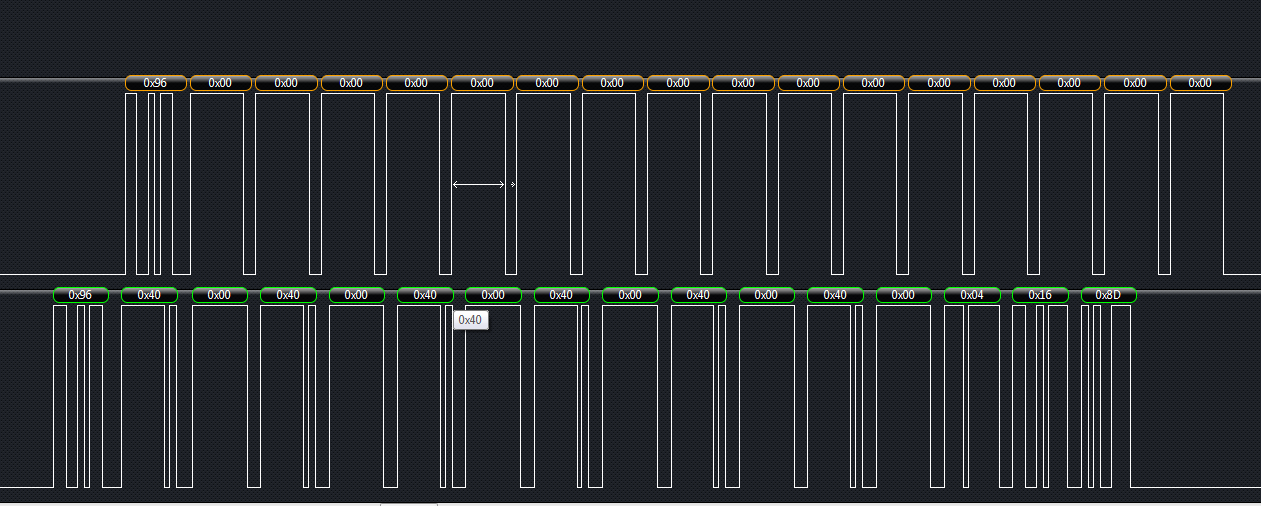Select the orange 0x96 label in the top channel
The width and height of the screenshot is (1261, 506).
156,83
